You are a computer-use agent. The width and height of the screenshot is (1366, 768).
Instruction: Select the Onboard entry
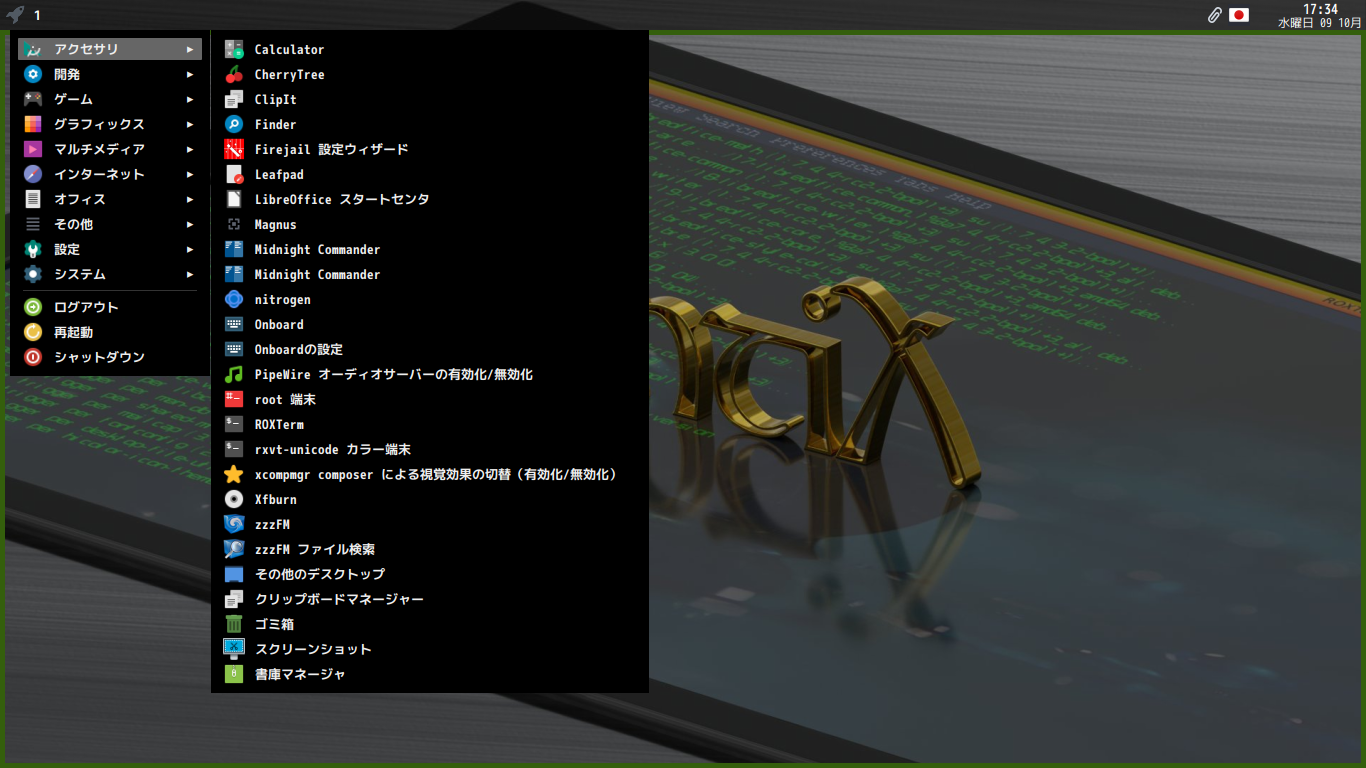[430, 324]
